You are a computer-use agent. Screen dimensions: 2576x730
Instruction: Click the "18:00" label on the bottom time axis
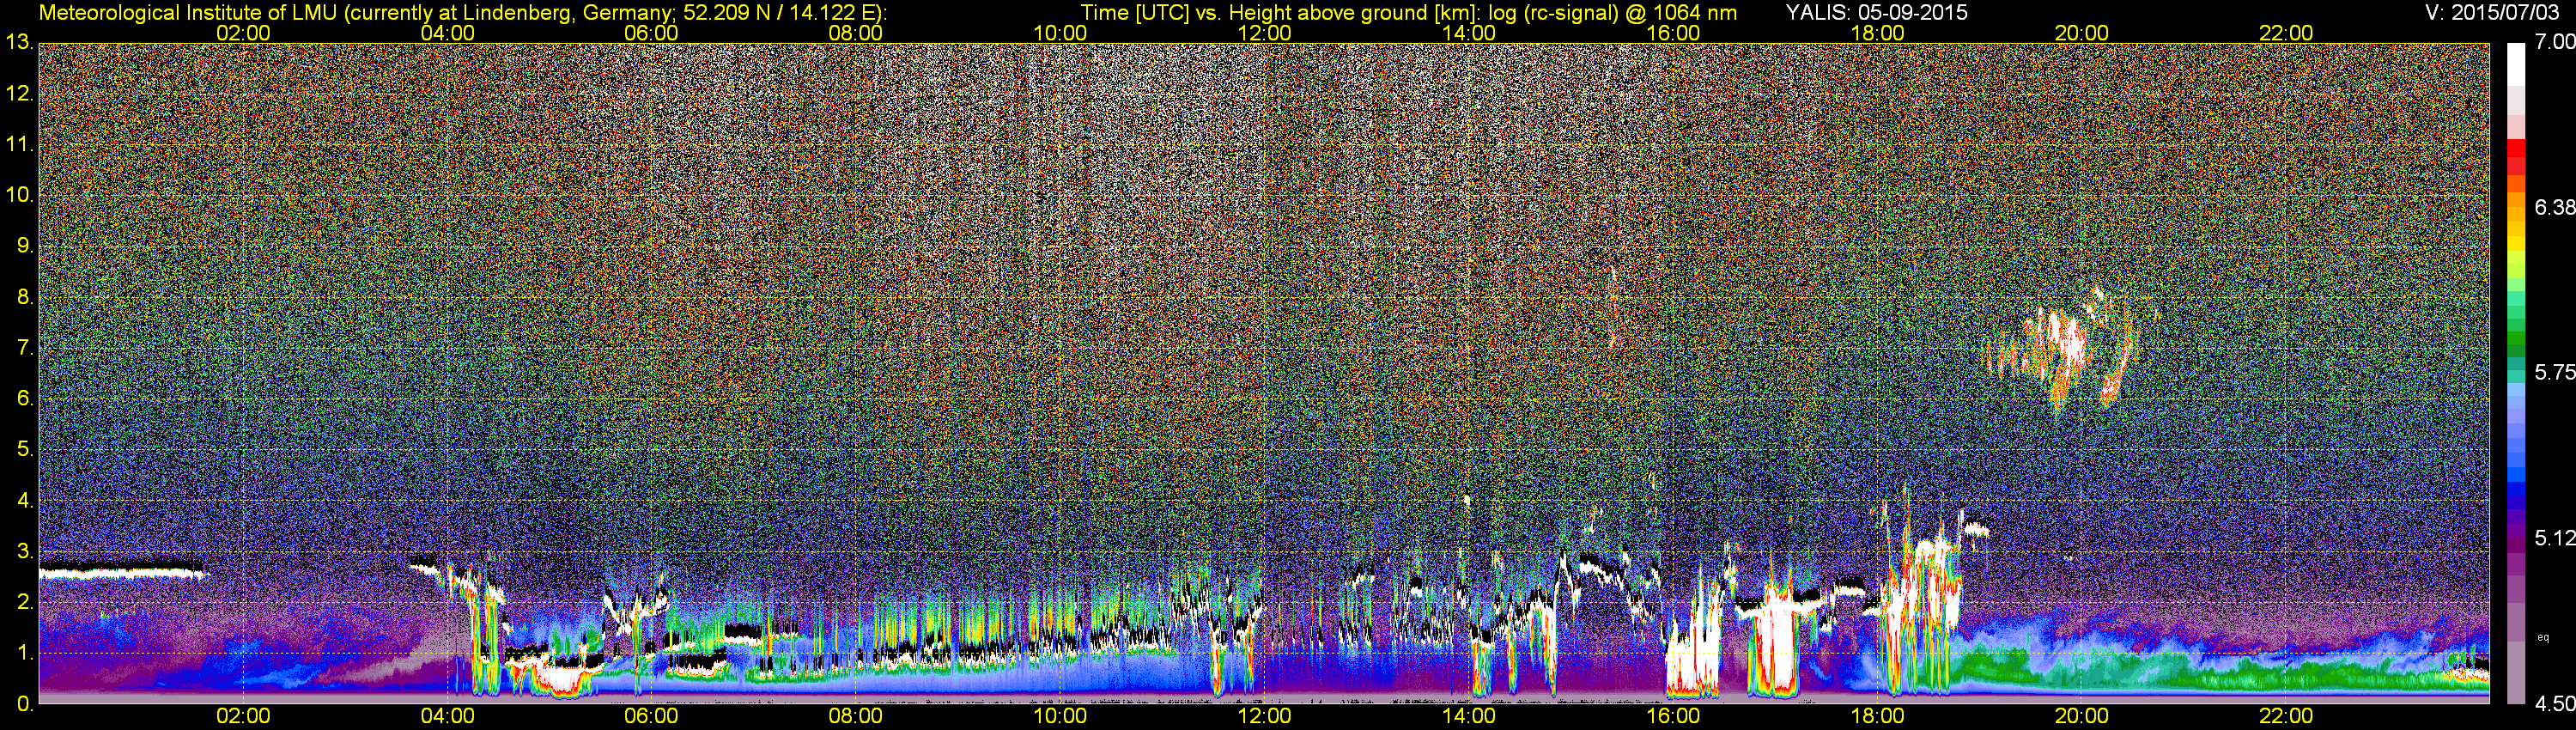coord(1877,717)
